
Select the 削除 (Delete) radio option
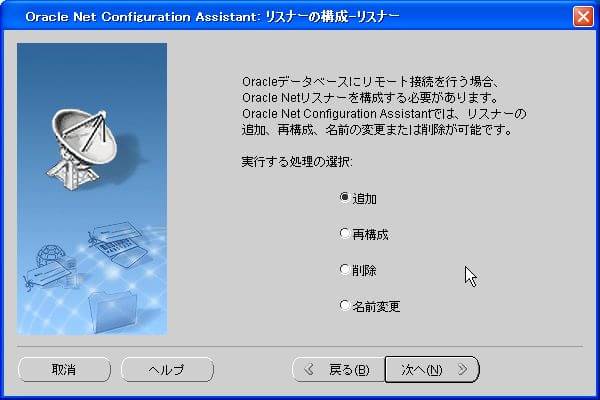tap(344, 269)
